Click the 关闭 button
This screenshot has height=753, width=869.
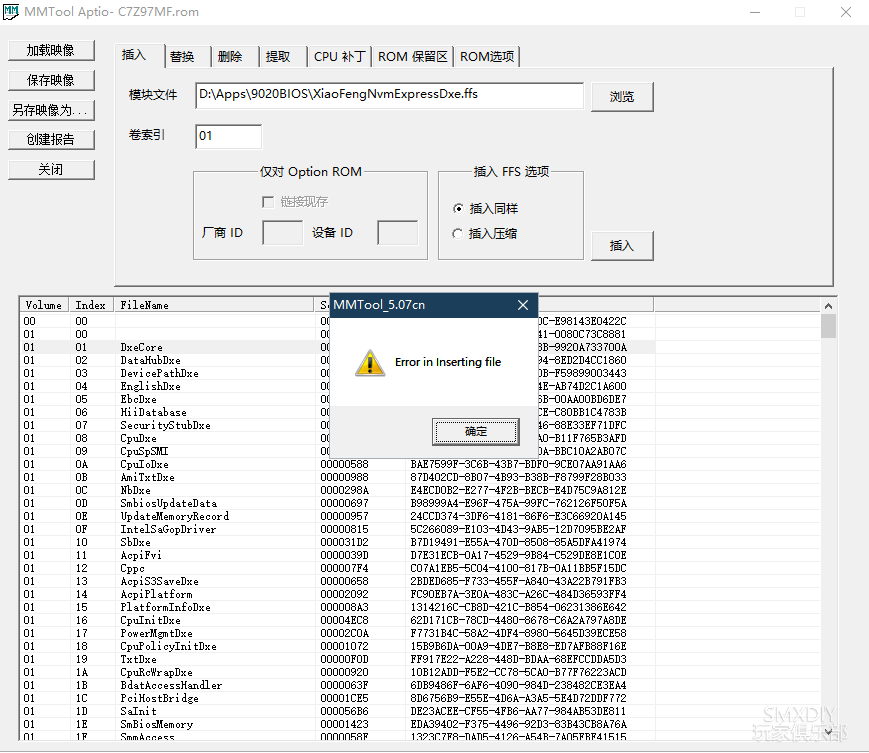pos(51,170)
